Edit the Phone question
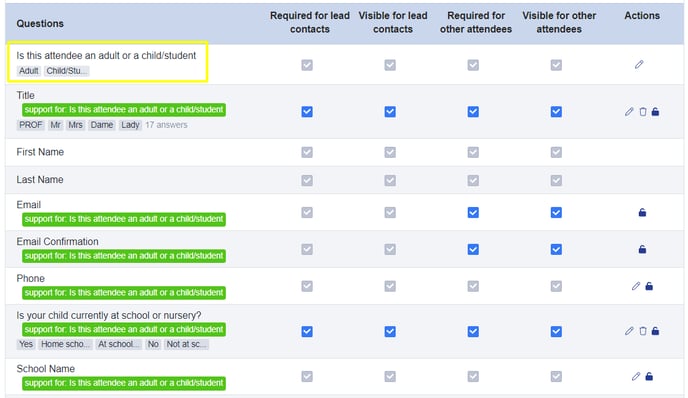Screen dimensions: 688x398 click(636, 287)
